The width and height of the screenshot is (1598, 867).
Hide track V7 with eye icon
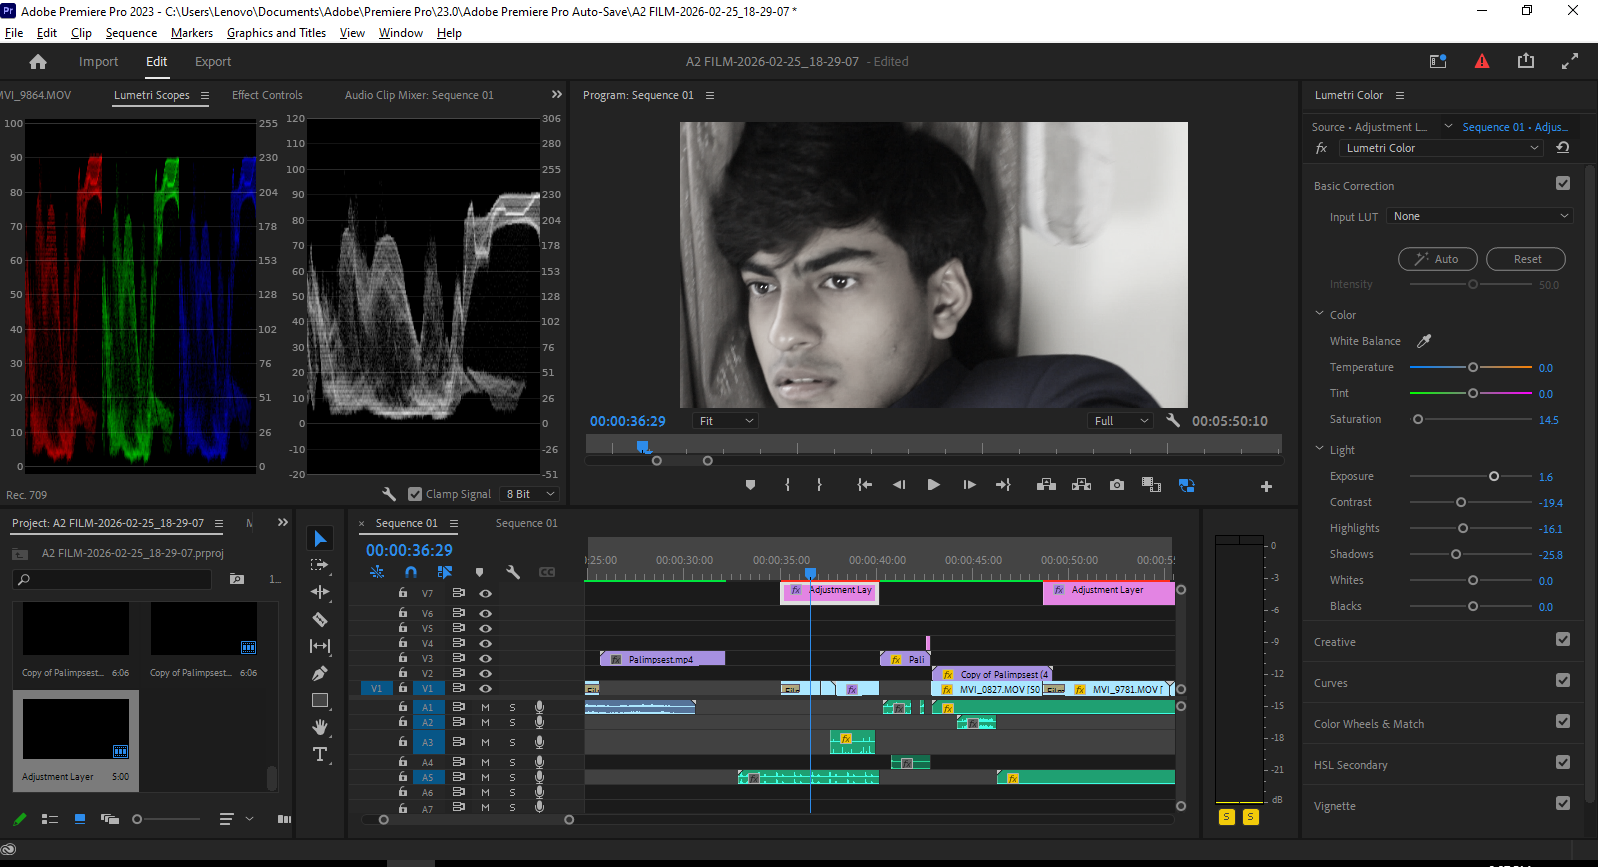(x=485, y=593)
